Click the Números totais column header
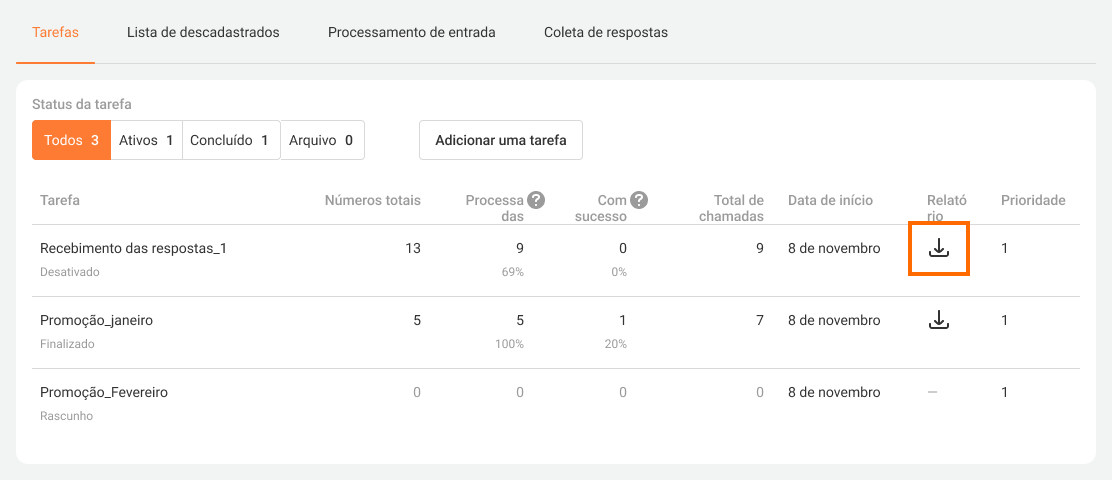Viewport: 1112px width, 480px height. (x=372, y=200)
